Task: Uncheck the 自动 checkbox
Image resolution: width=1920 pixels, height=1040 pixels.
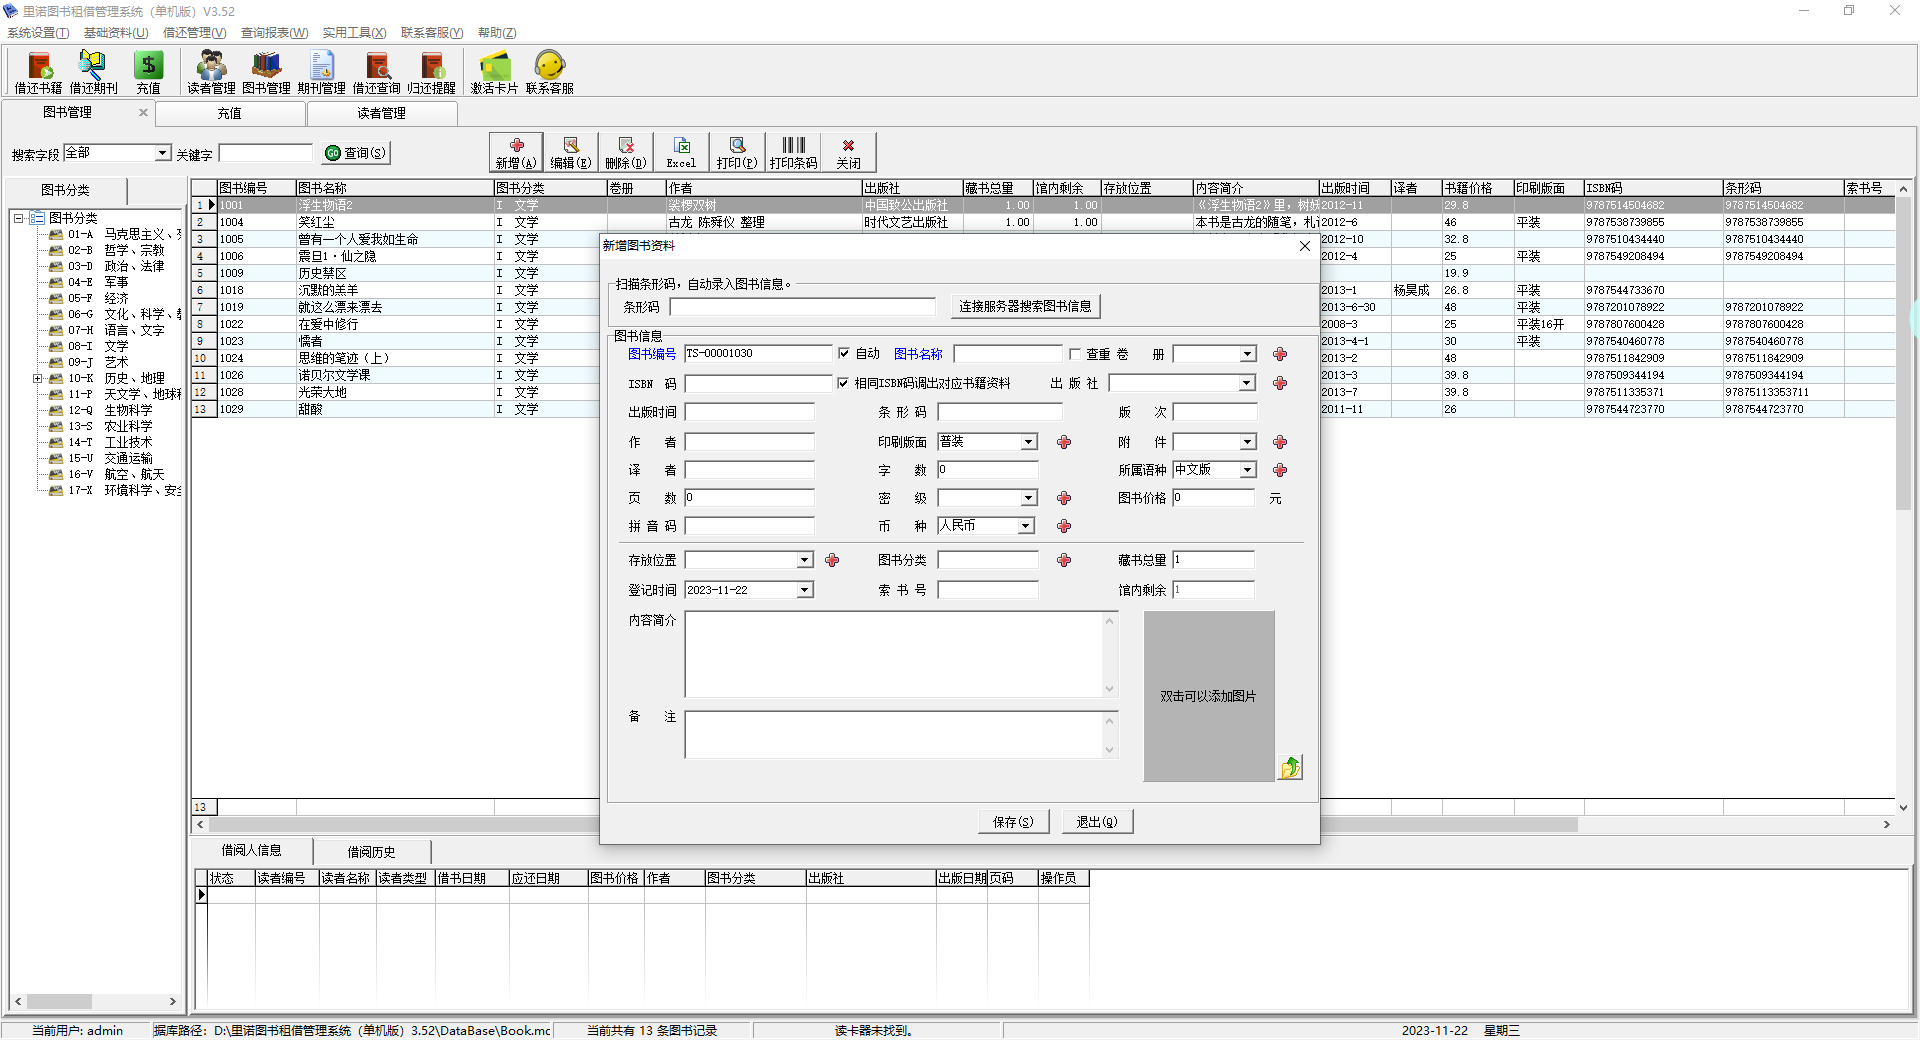Action: (x=844, y=353)
